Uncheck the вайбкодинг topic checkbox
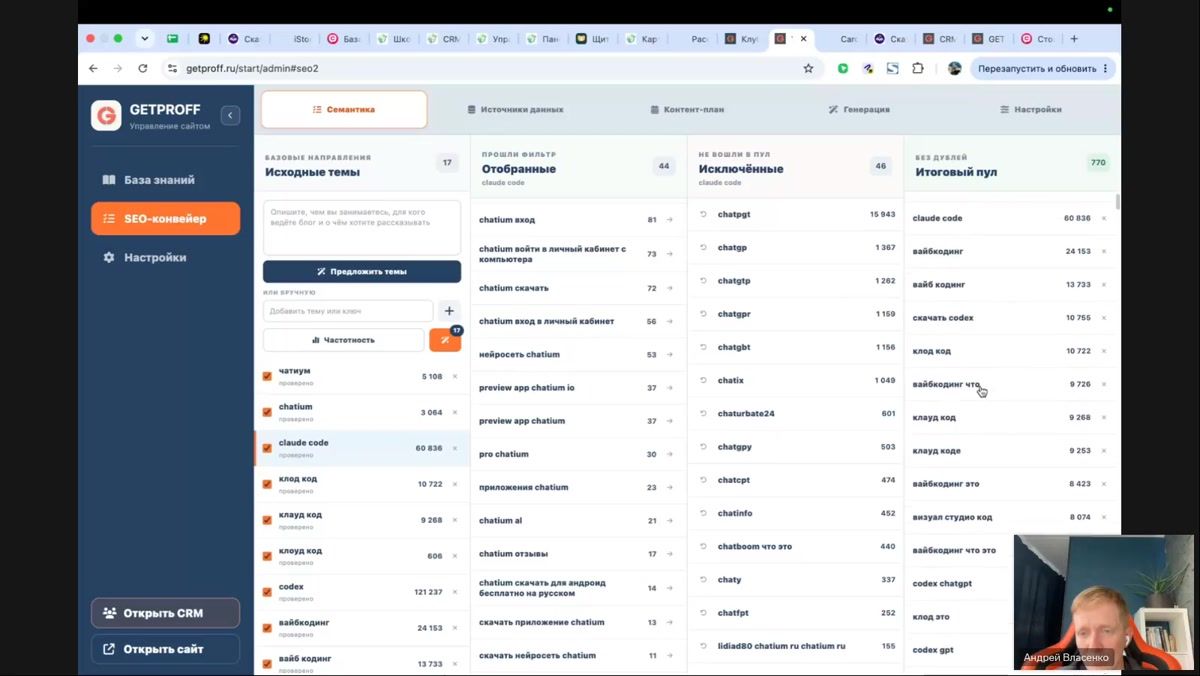The width and height of the screenshot is (1200, 676). click(x=267, y=628)
